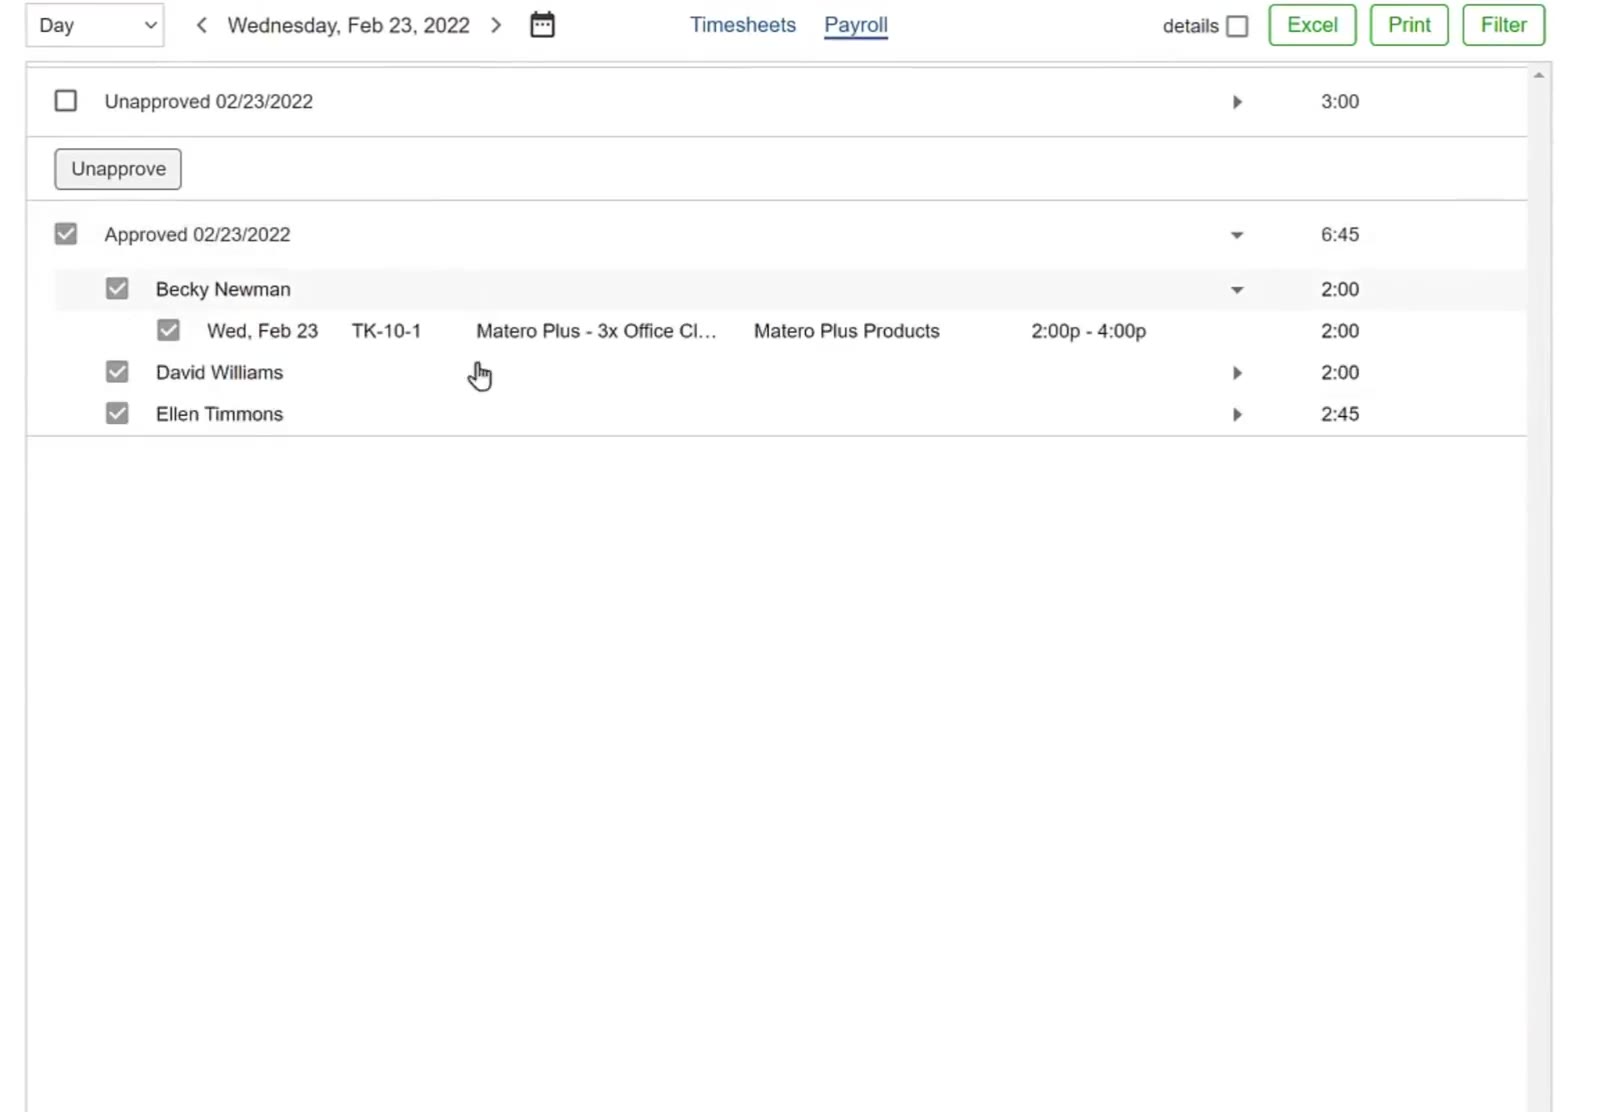Click the 3:00 unapproved total
Screen dimensions: 1600x1112
[1339, 101]
